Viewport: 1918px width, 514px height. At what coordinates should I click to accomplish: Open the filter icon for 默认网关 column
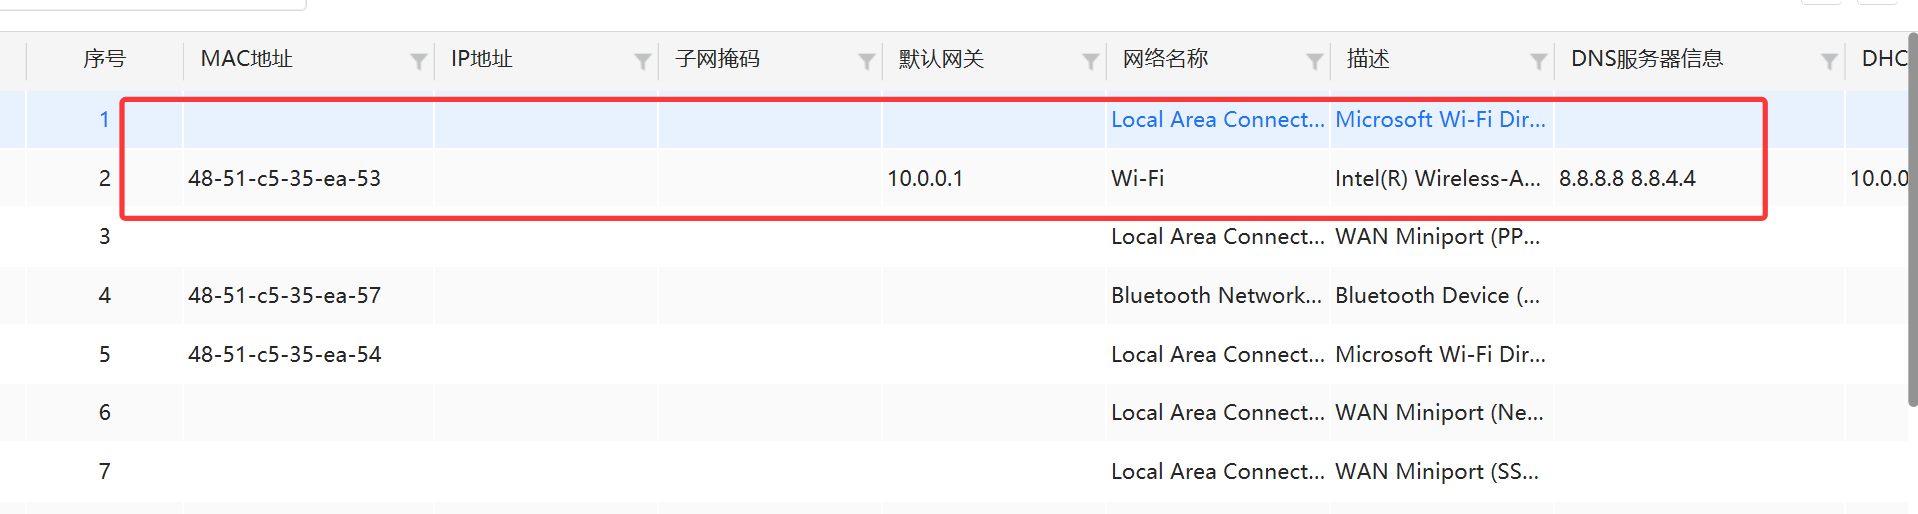1091,62
